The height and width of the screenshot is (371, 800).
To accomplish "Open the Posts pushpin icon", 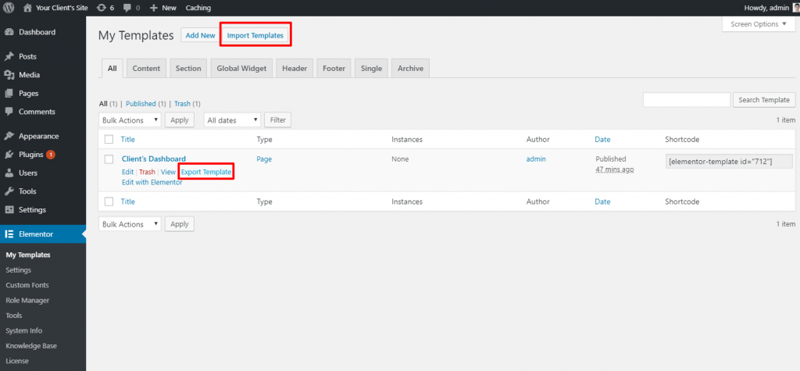I will click(x=9, y=57).
